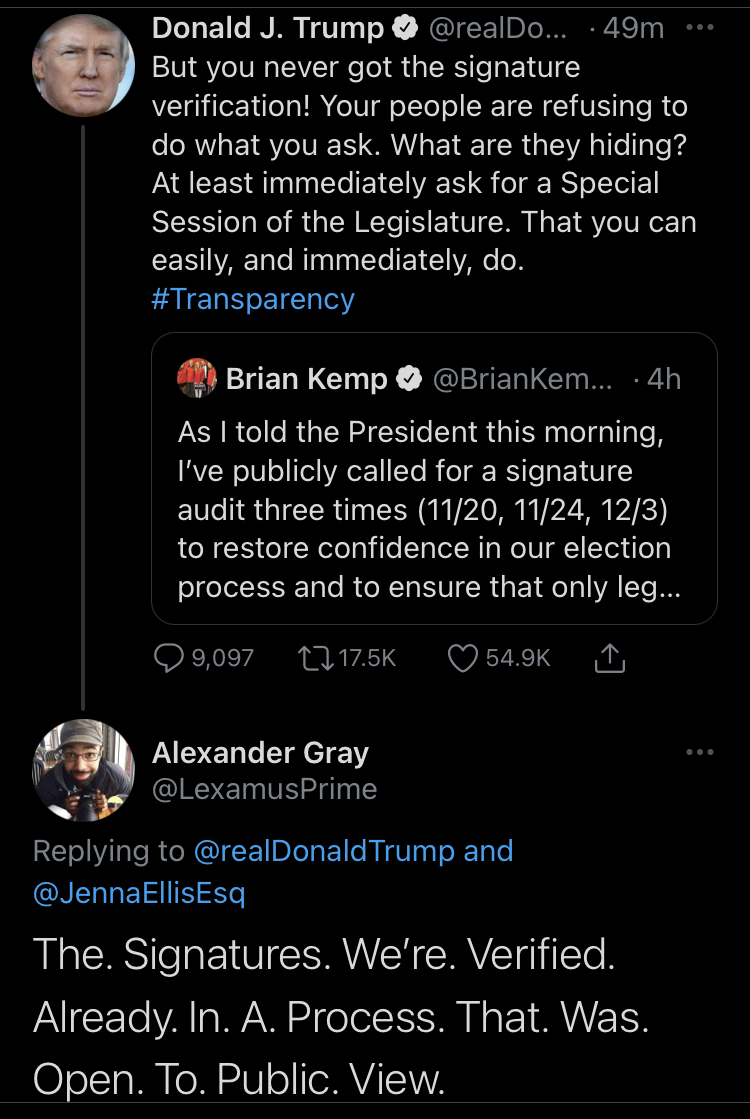Screen dimensions: 750x1119
Task: Click the verified badge beside Brian Kemp
Action: click(409, 379)
